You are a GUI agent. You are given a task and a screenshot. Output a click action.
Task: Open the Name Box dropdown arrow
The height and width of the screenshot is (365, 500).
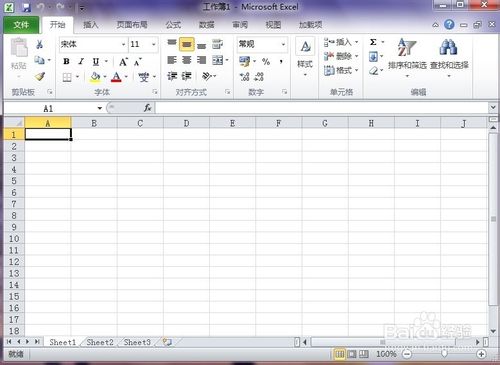[x=99, y=108]
